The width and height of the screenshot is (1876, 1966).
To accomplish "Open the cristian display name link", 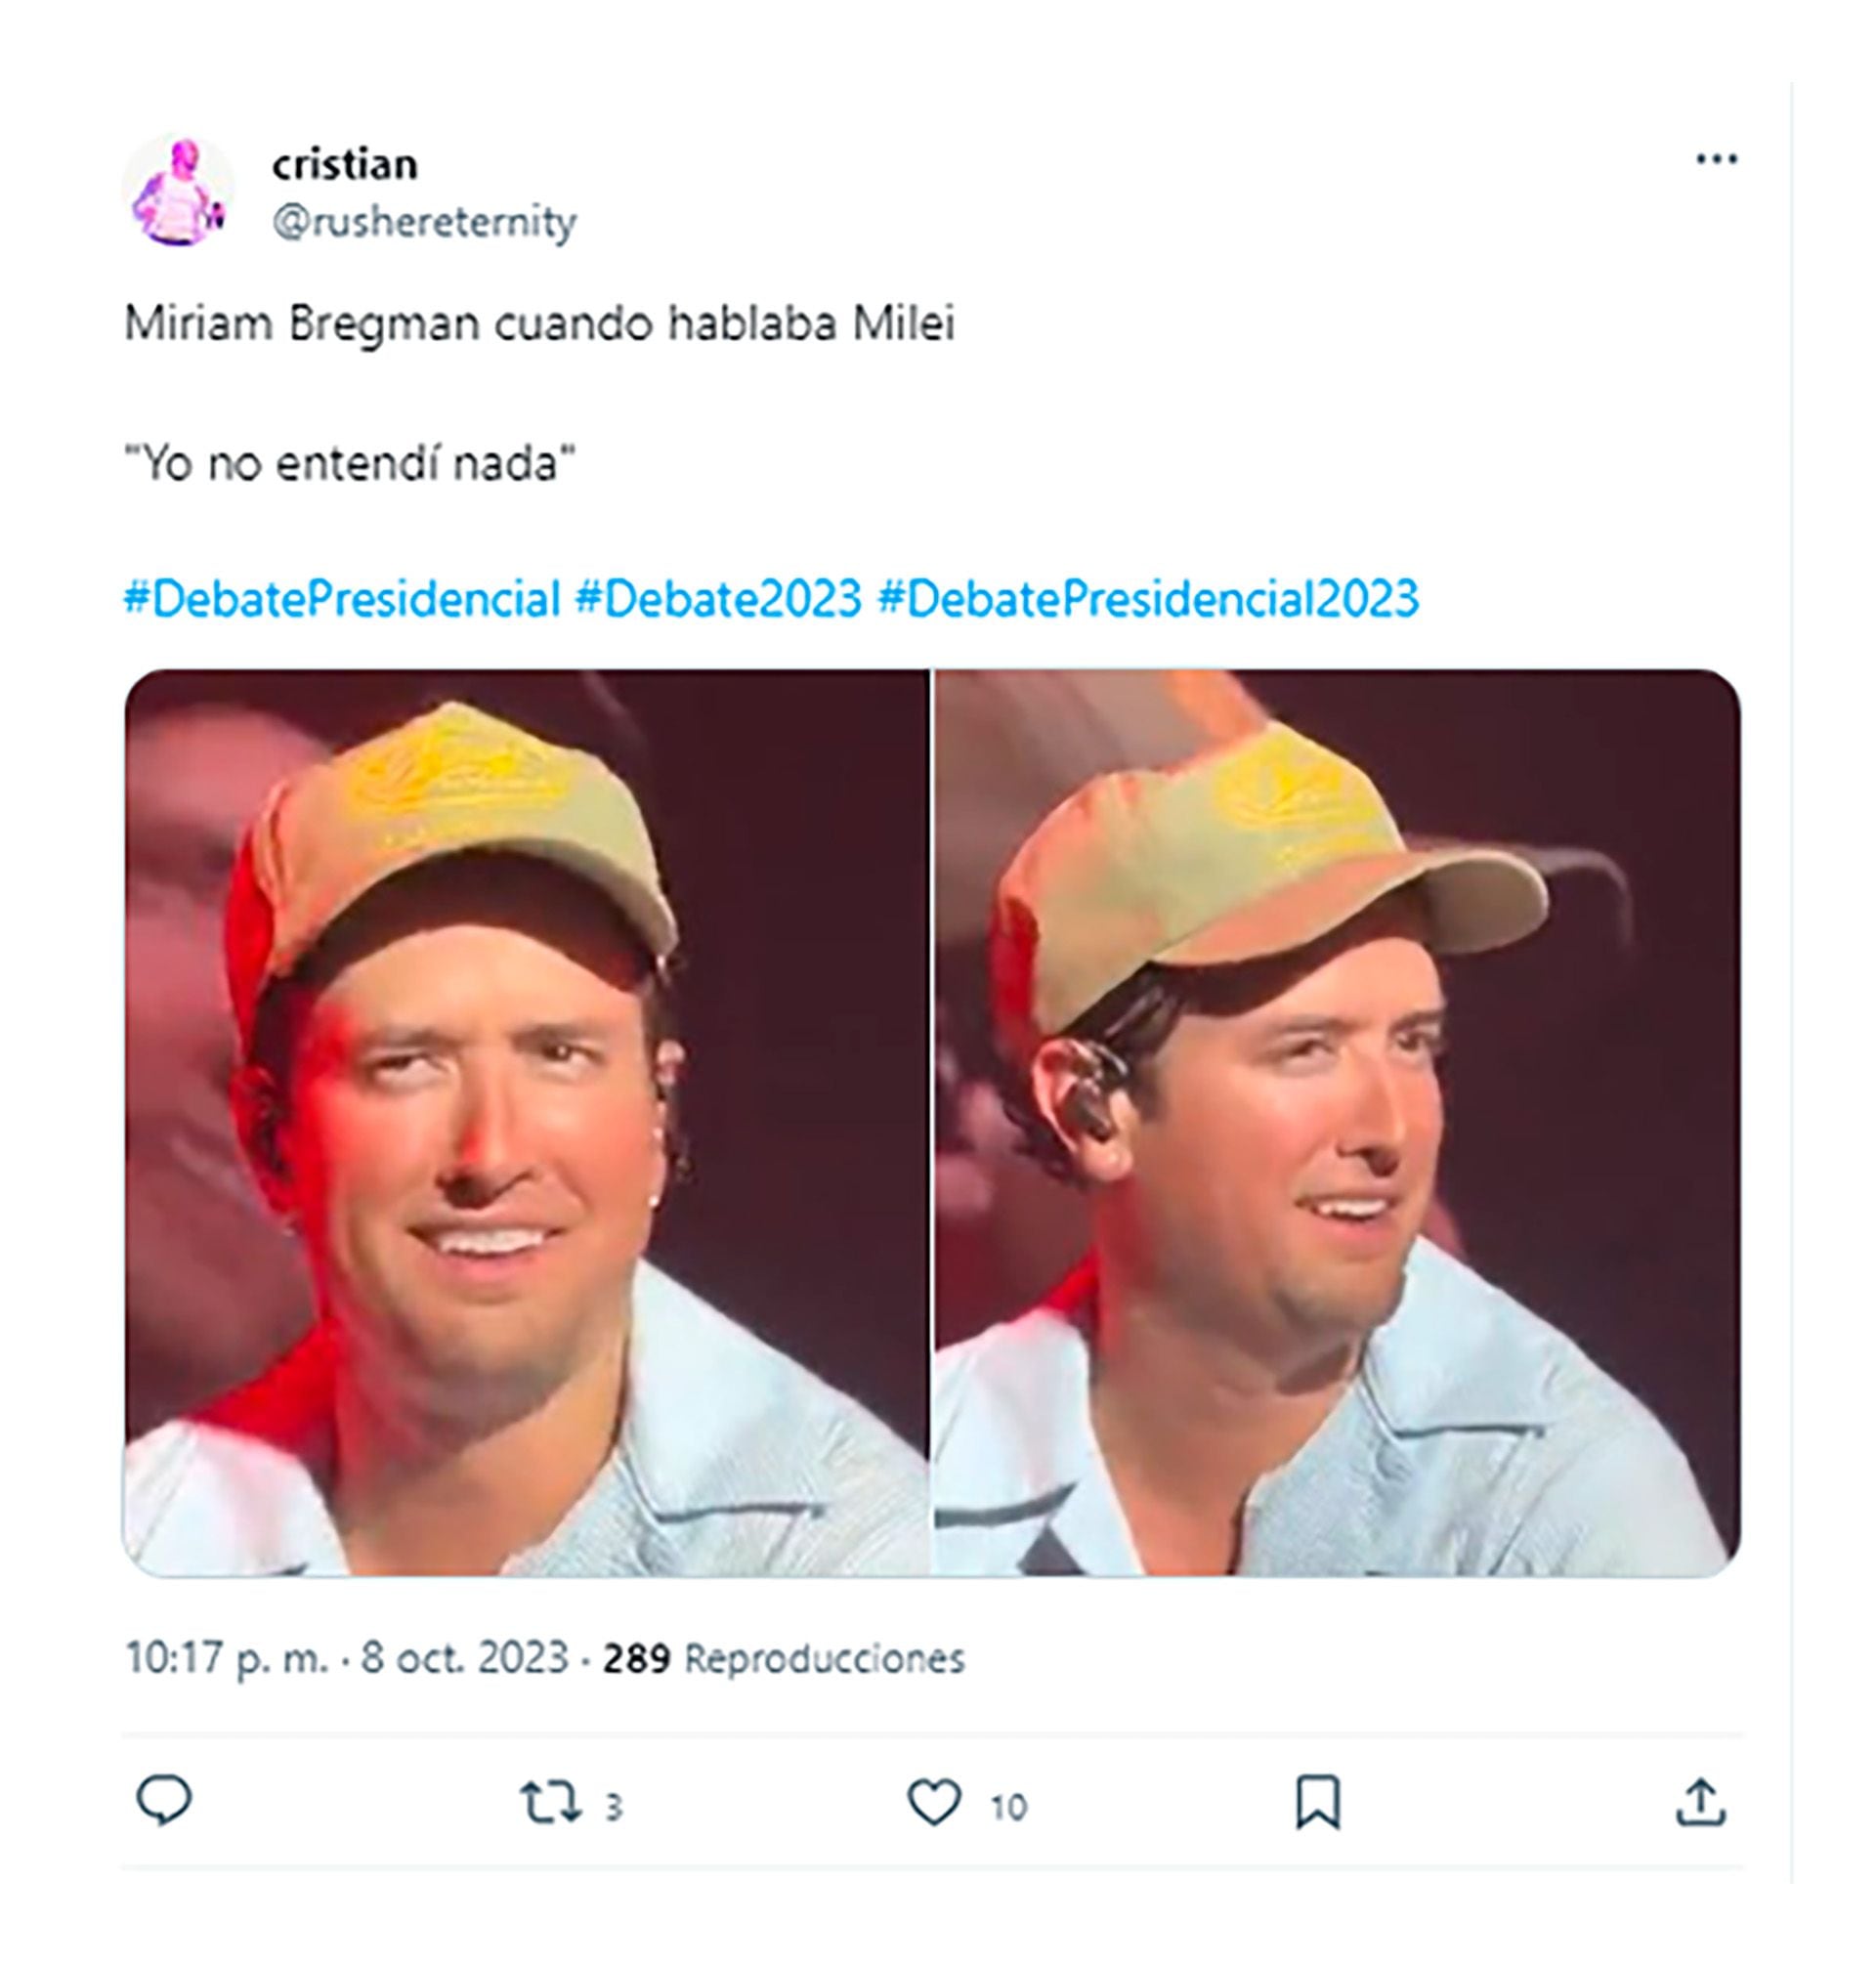I will tap(345, 165).
